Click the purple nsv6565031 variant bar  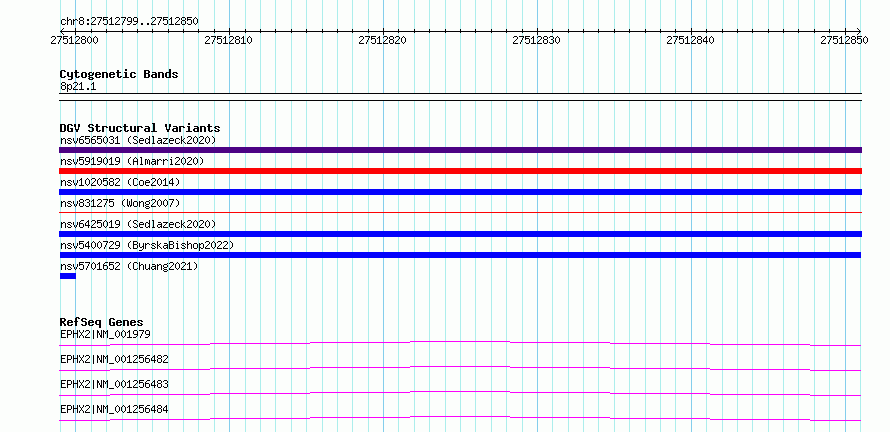[460, 150]
